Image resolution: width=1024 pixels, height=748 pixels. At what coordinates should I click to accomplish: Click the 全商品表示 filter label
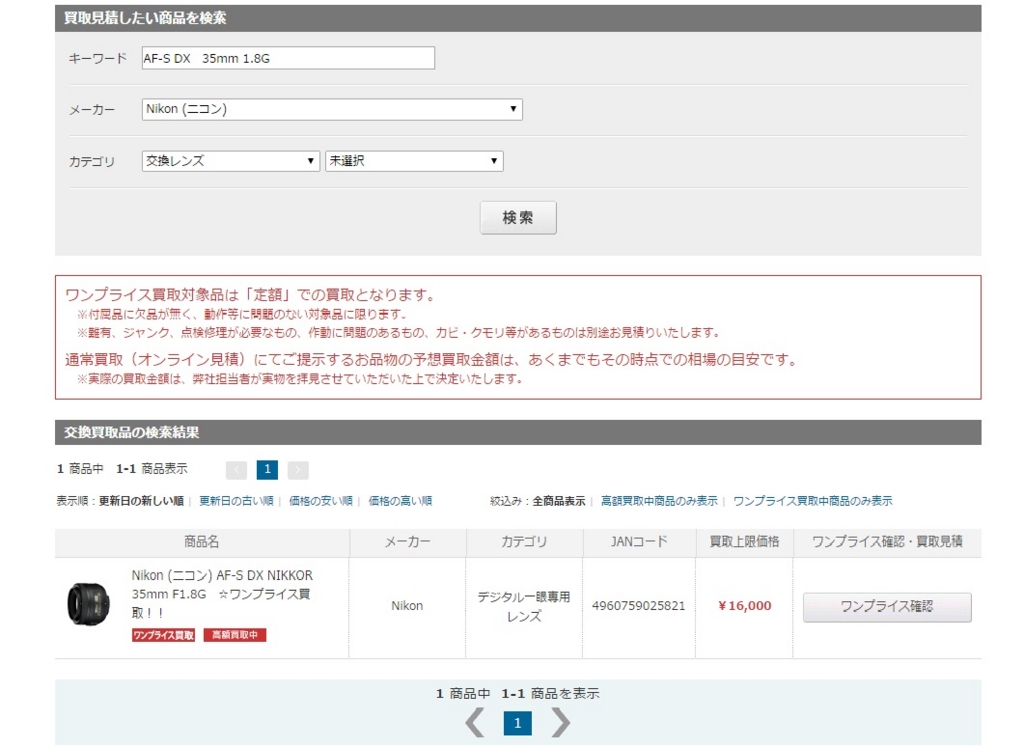558,501
